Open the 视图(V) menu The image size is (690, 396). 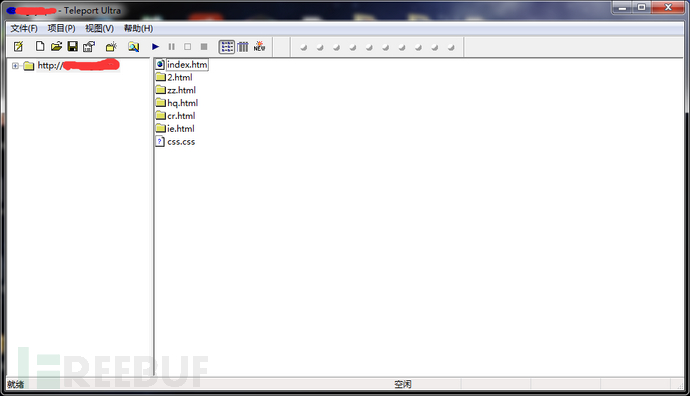(x=99, y=28)
